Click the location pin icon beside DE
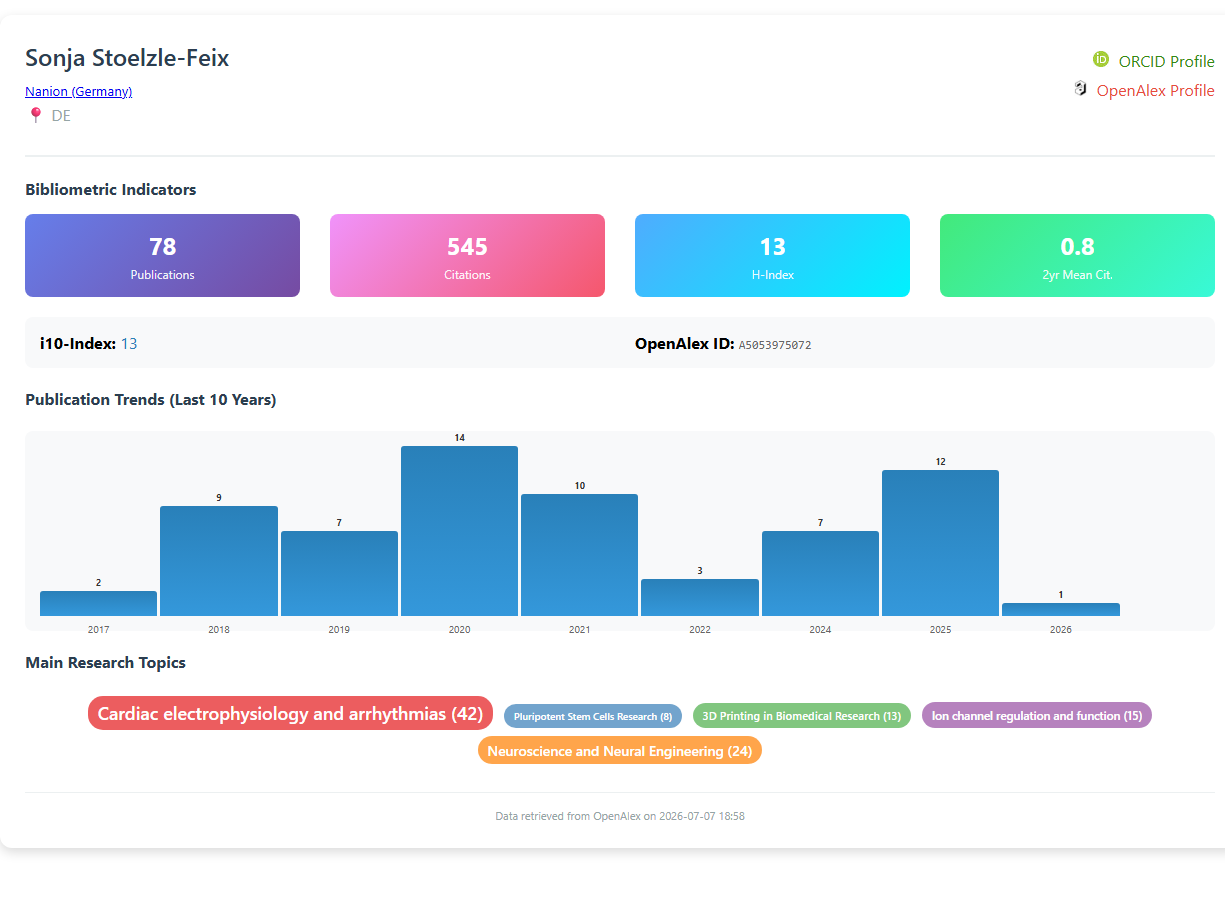Viewport: 1225px width, 904px height. (x=36, y=115)
